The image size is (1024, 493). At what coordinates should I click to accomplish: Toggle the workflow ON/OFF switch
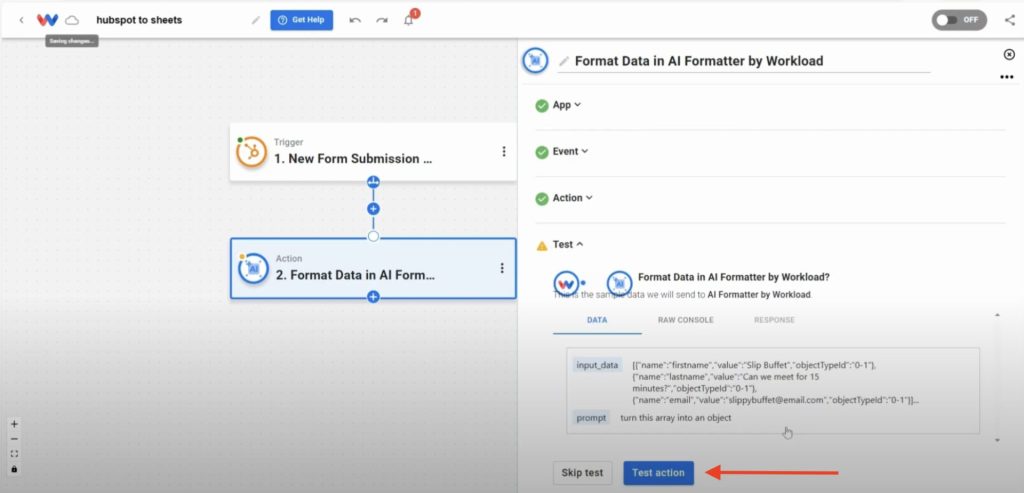click(959, 20)
